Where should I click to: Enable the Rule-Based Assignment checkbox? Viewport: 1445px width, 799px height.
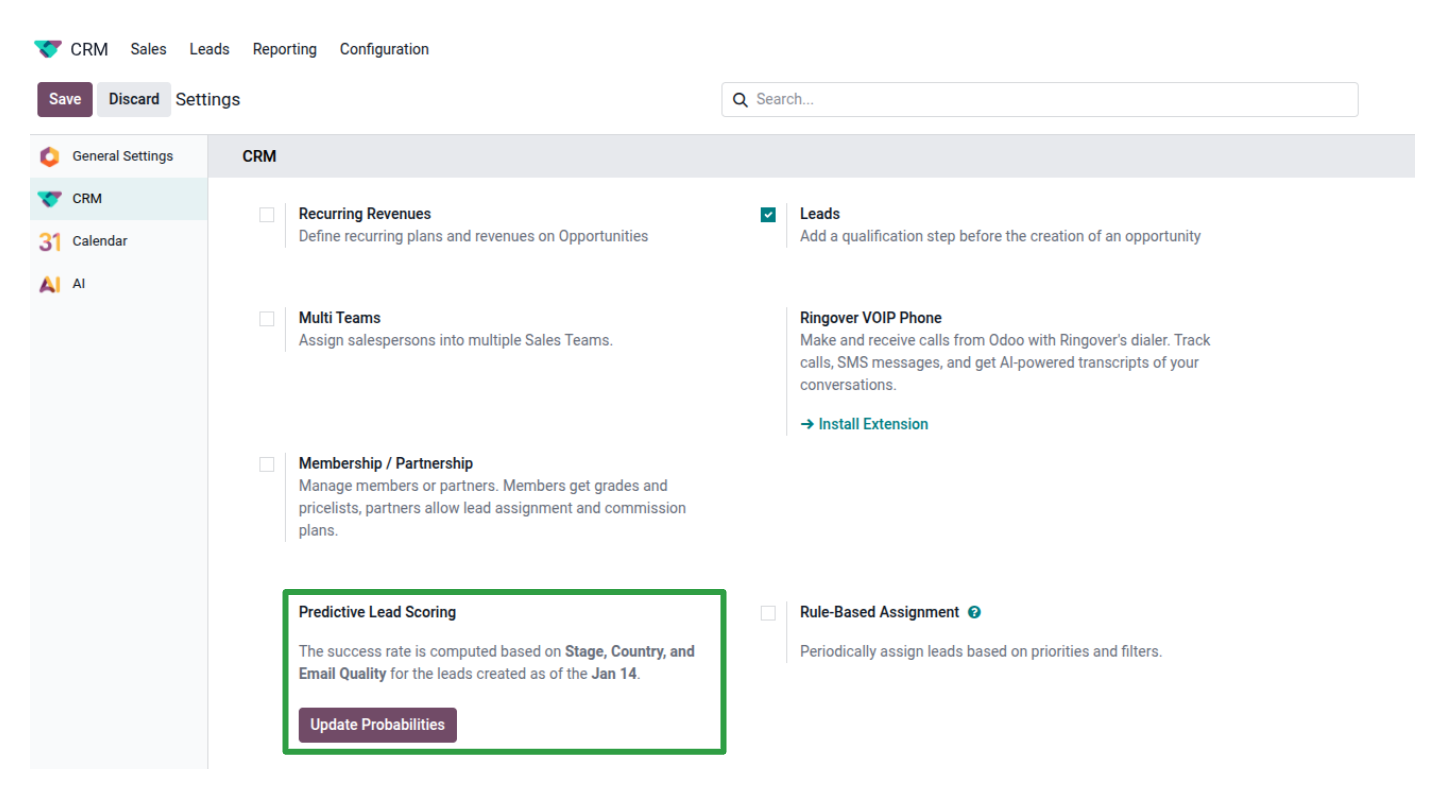click(768, 613)
